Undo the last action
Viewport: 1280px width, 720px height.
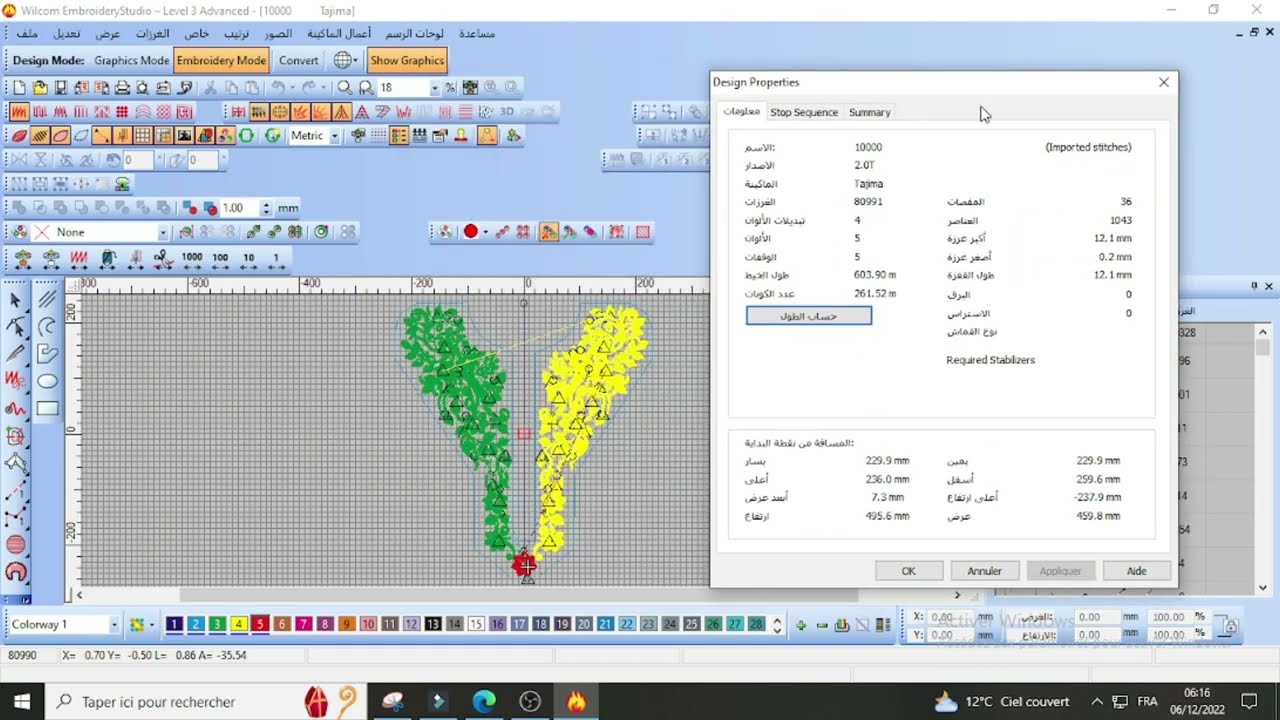coord(279,88)
